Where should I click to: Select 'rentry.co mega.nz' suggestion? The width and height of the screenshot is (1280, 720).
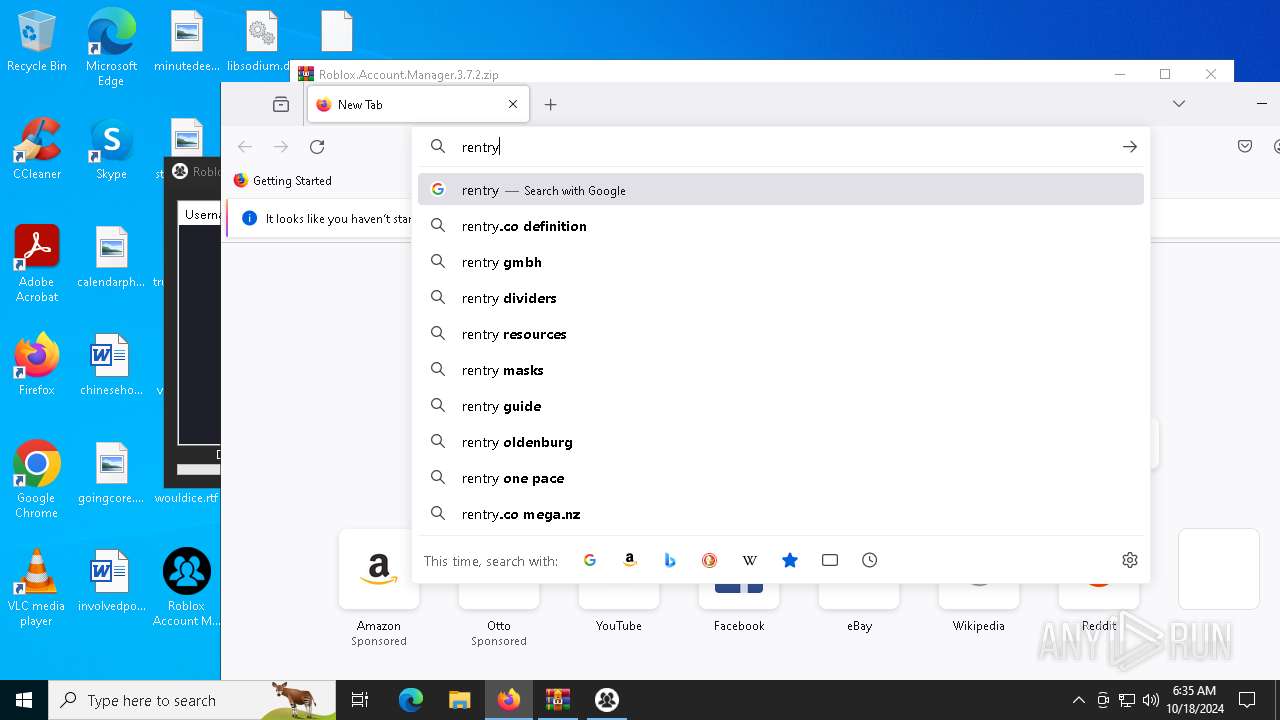tap(781, 514)
